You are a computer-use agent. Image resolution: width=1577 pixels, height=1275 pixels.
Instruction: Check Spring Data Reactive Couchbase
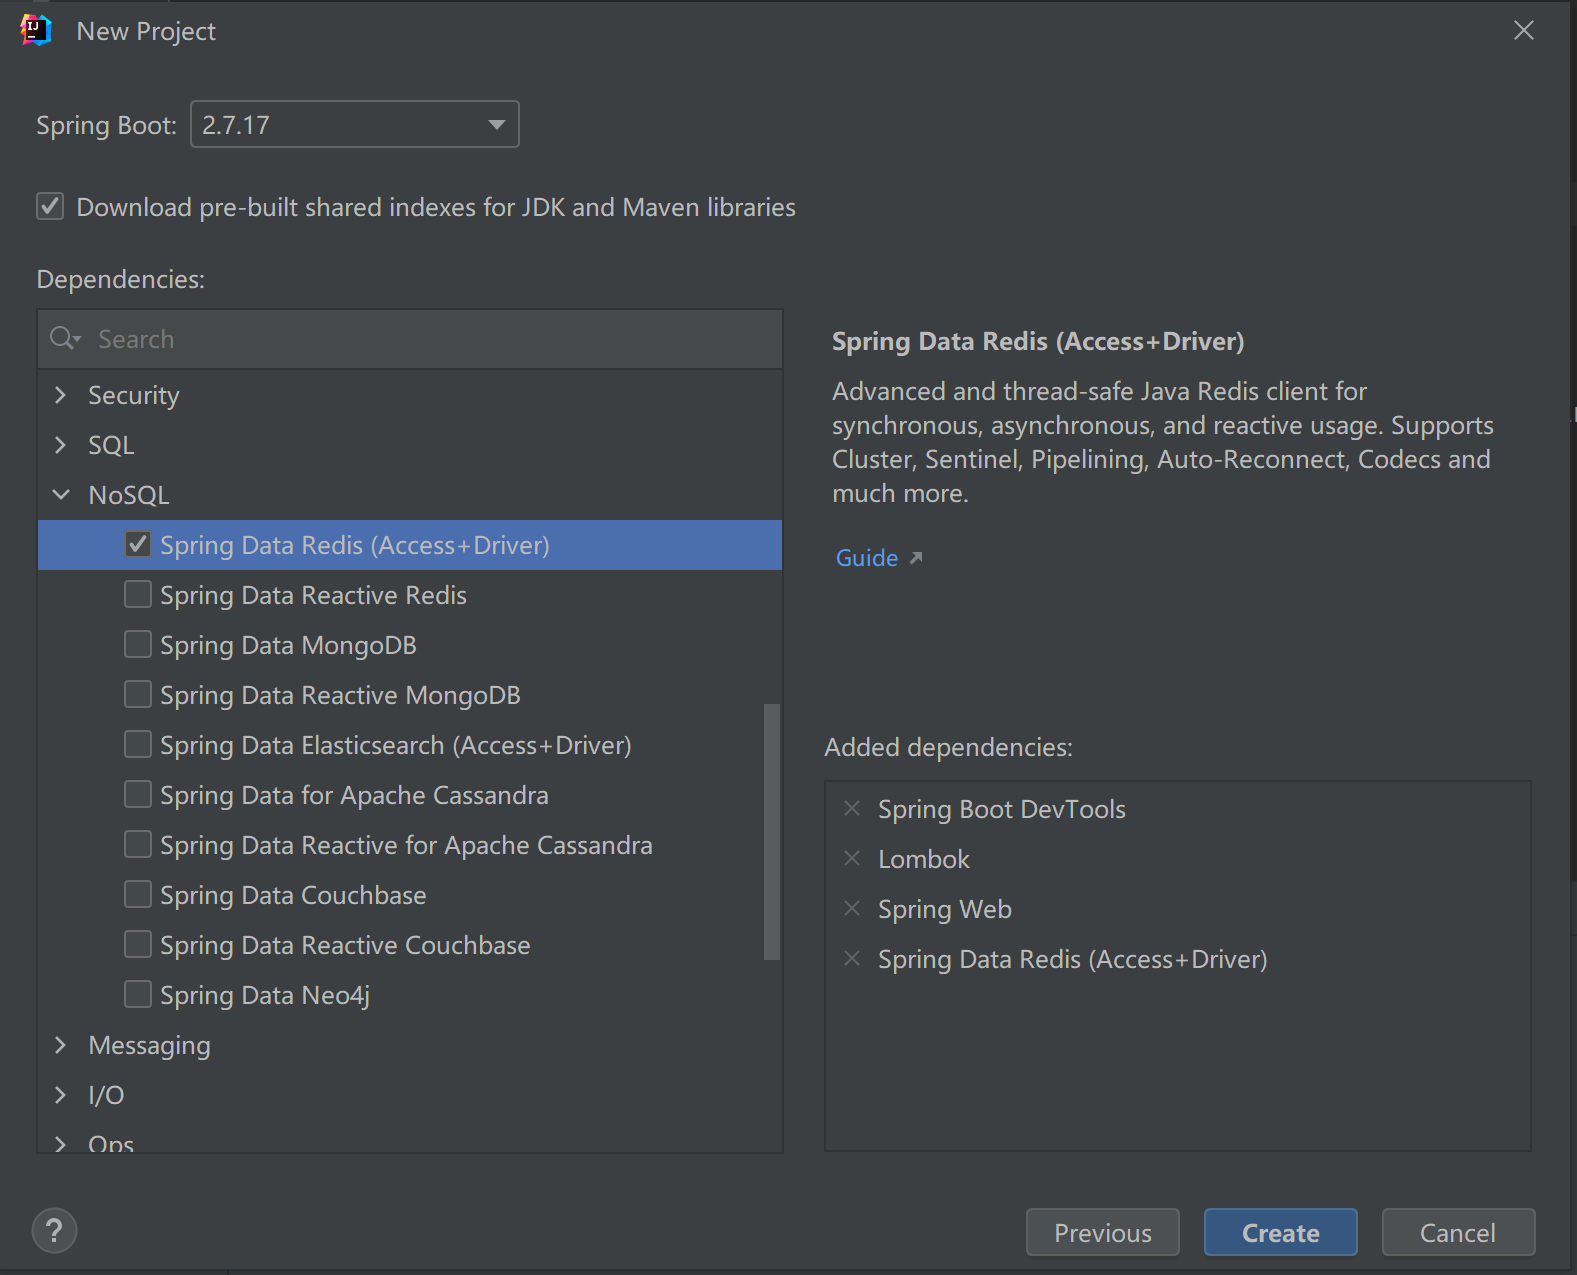coord(138,944)
